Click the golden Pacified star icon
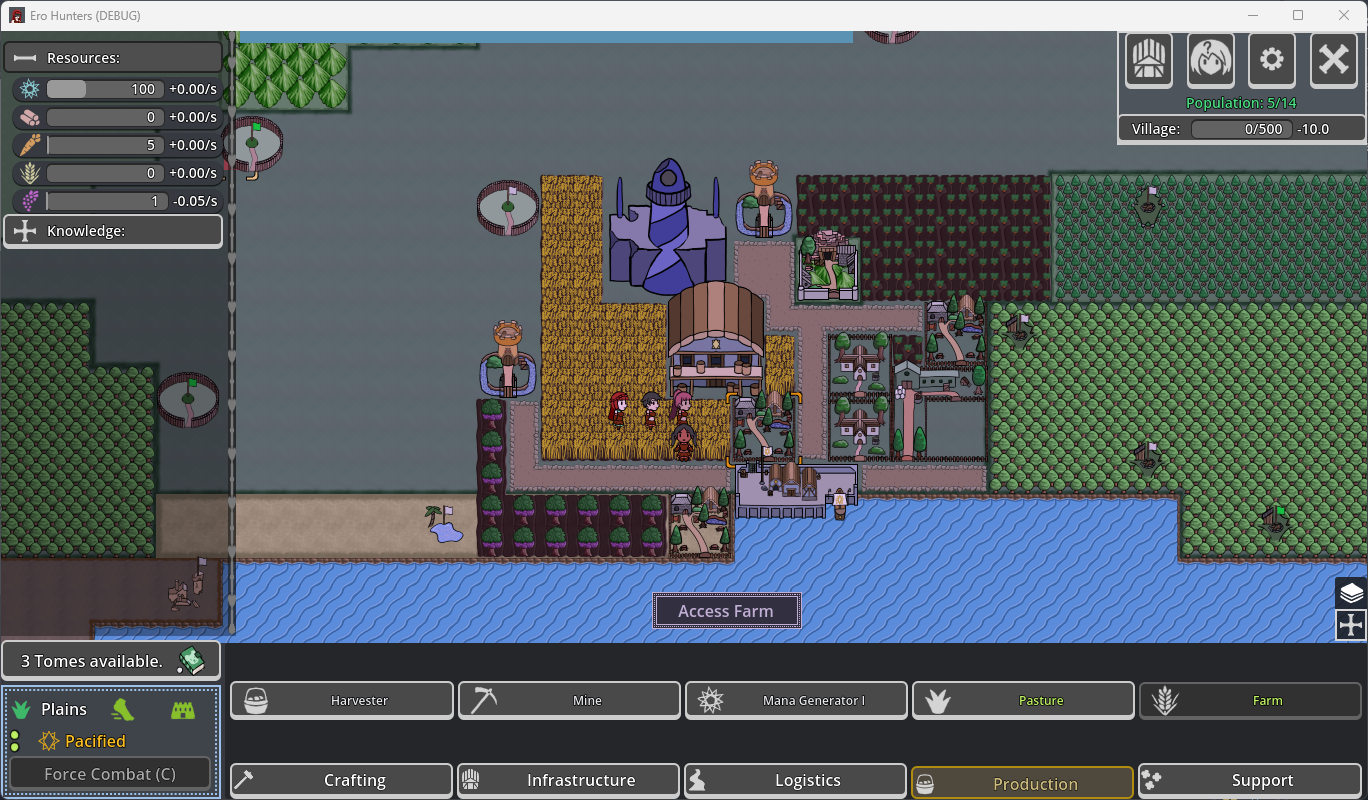 tap(48, 741)
